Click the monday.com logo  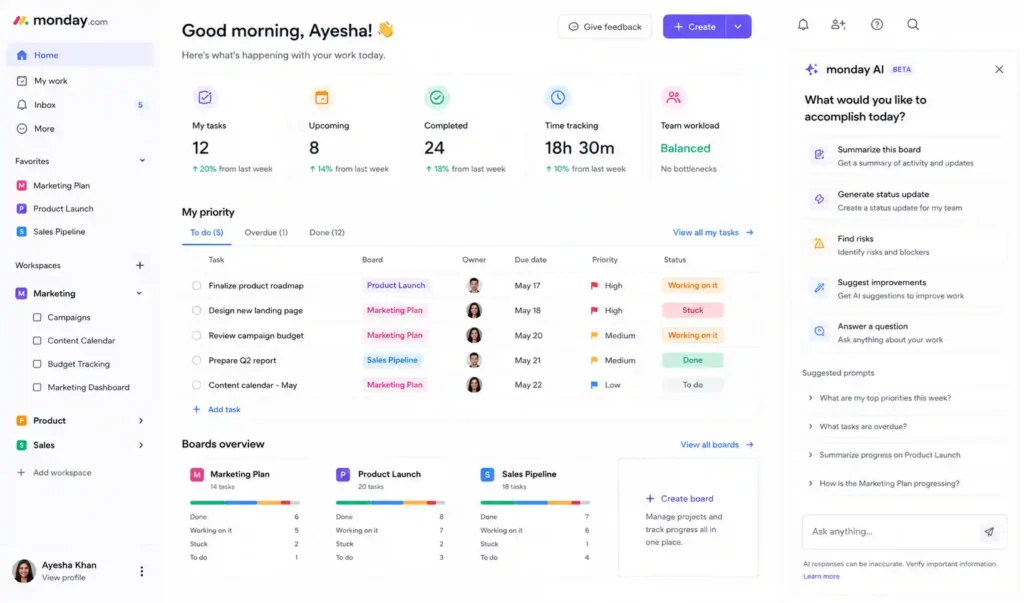[x=60, y=20]
